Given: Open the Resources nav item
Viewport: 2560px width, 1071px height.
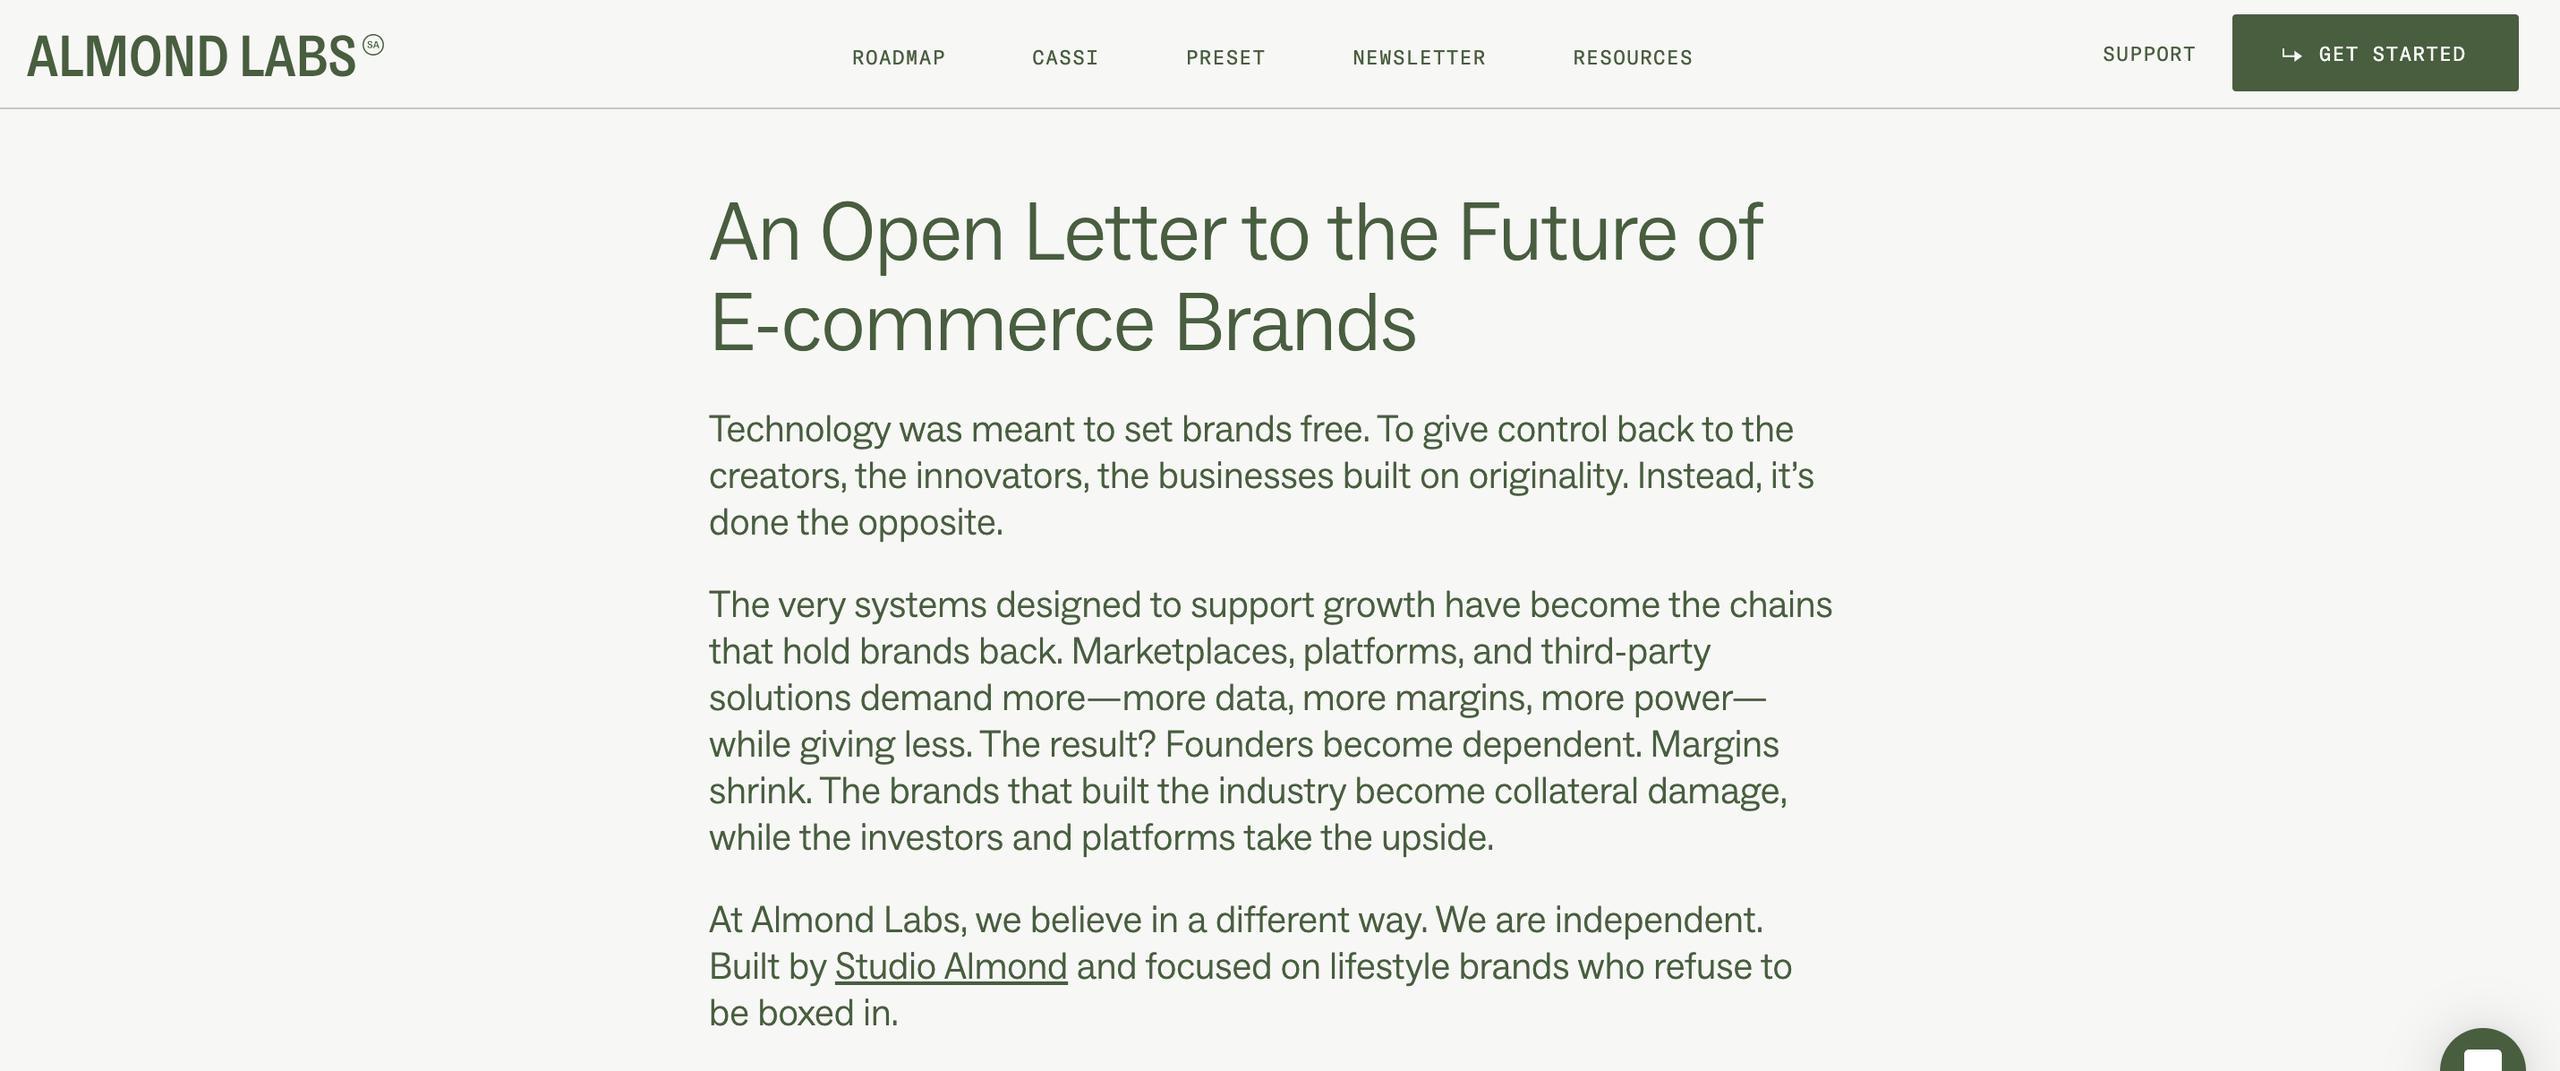Looking at the screenshot, I should point(1632,58).
